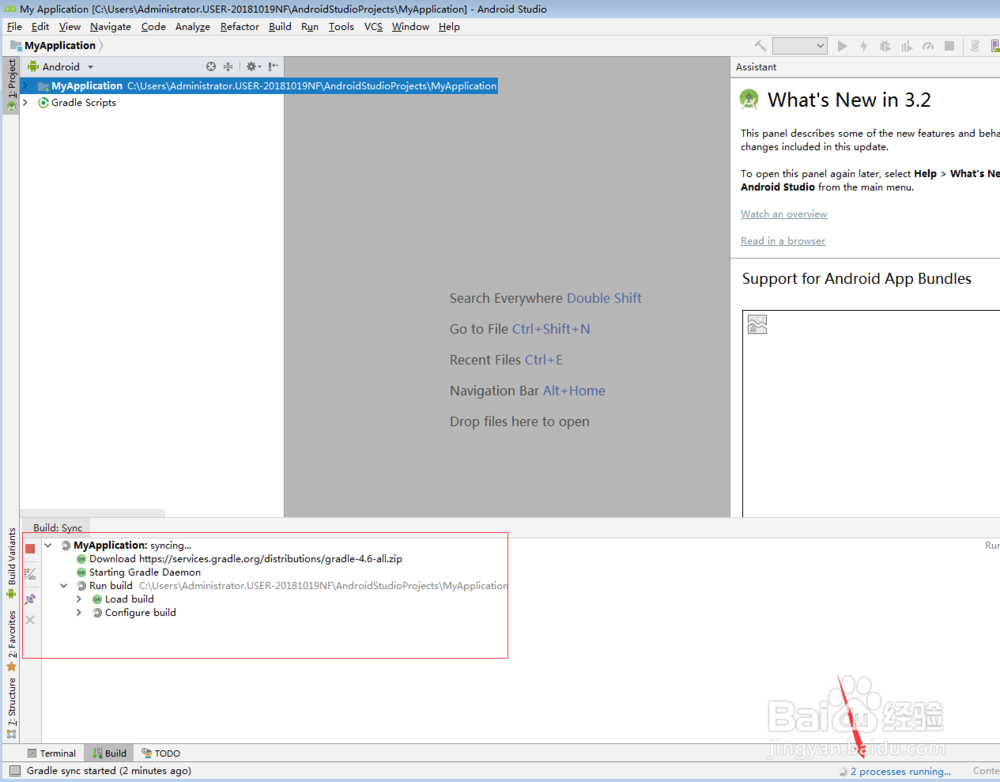This screenshot has width=1000, height=782.
Task: Expand the Configure build node
Action: click(x=79, y=612)
